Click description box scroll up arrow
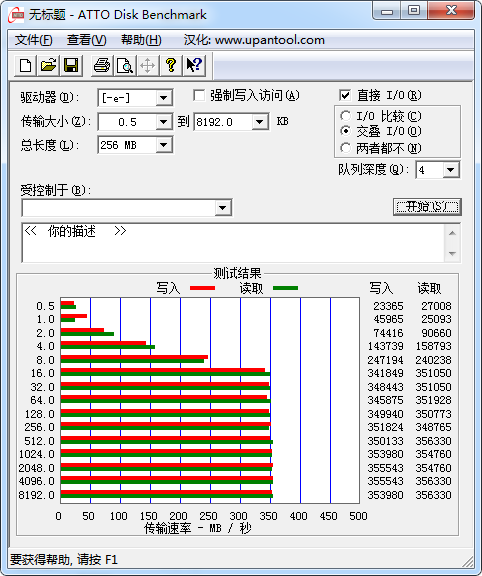The width and height of the screenshot is (482, 576). coord(453,233)
